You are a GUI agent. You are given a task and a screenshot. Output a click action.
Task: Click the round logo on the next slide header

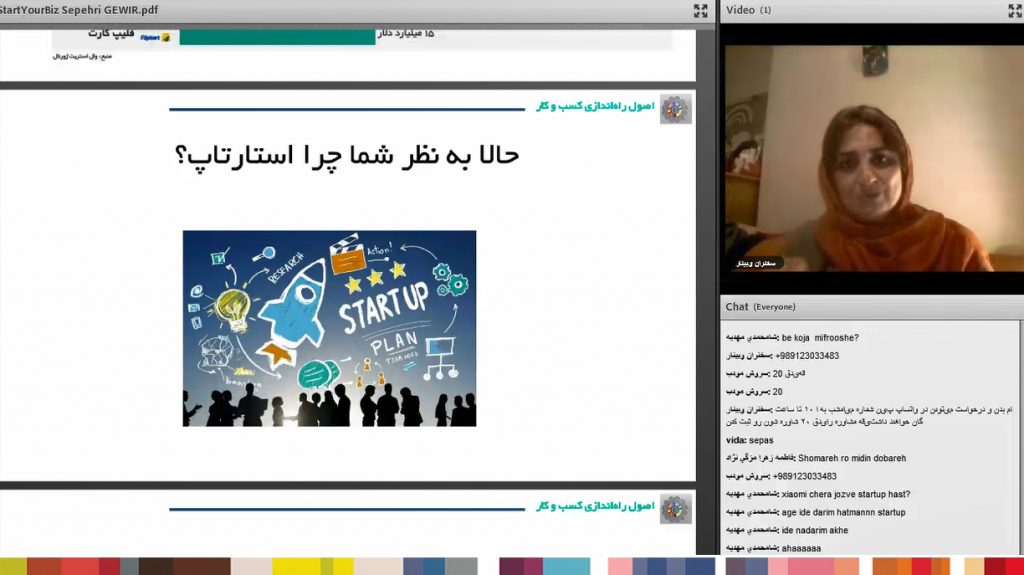point(675,508)
